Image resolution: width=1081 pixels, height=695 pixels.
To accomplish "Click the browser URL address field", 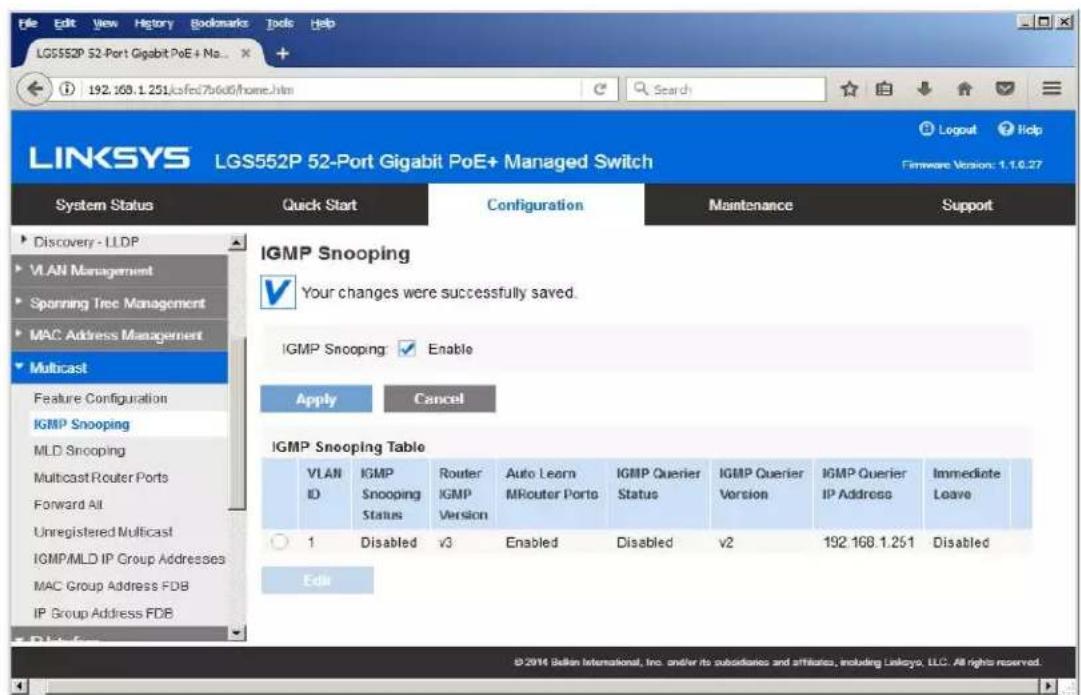I will coord(331,90).
